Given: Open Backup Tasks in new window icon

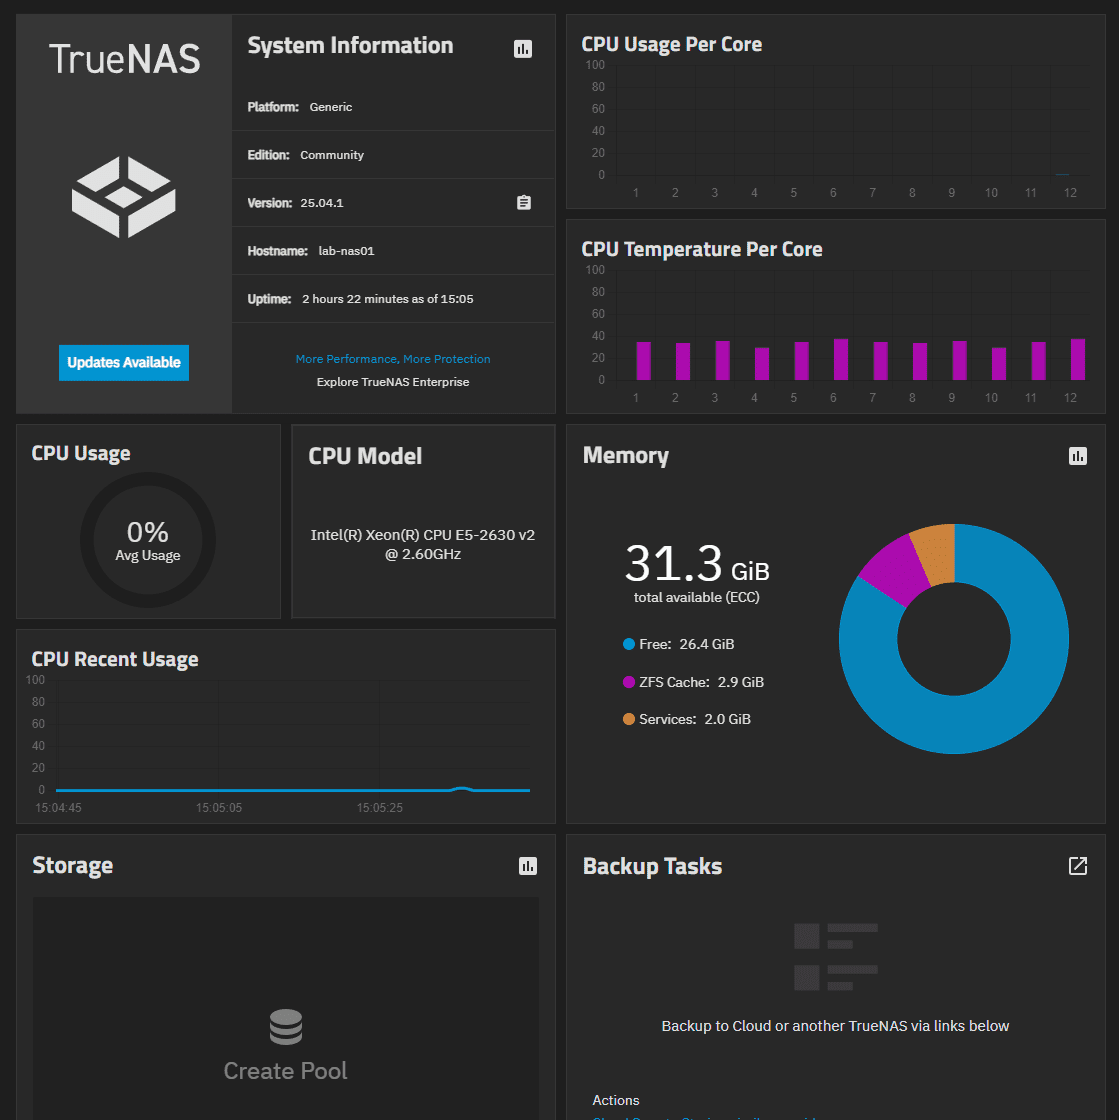Looking at the screenshot, I should pos(1078,866).
